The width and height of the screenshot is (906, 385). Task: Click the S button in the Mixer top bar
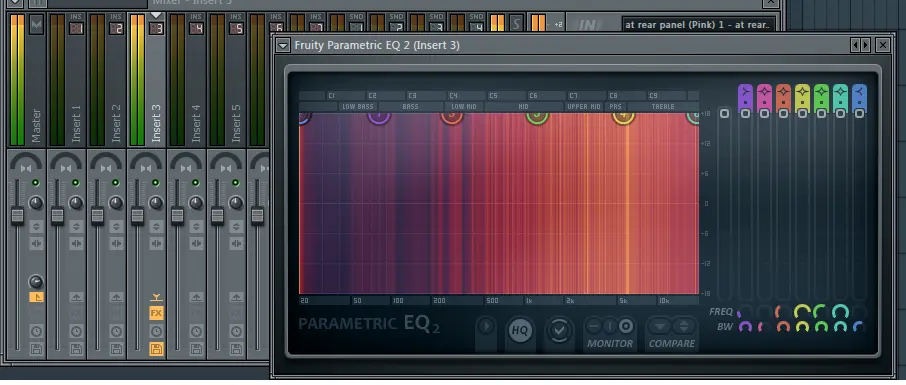click(x=517, y=24)
